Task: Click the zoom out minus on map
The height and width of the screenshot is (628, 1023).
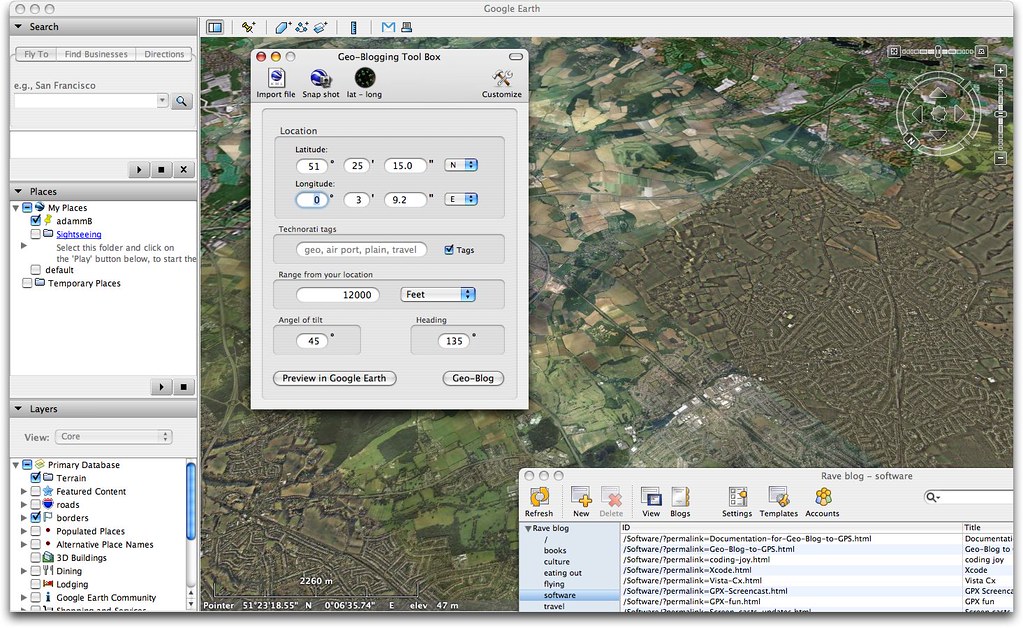Action: tap(1000, 158)
